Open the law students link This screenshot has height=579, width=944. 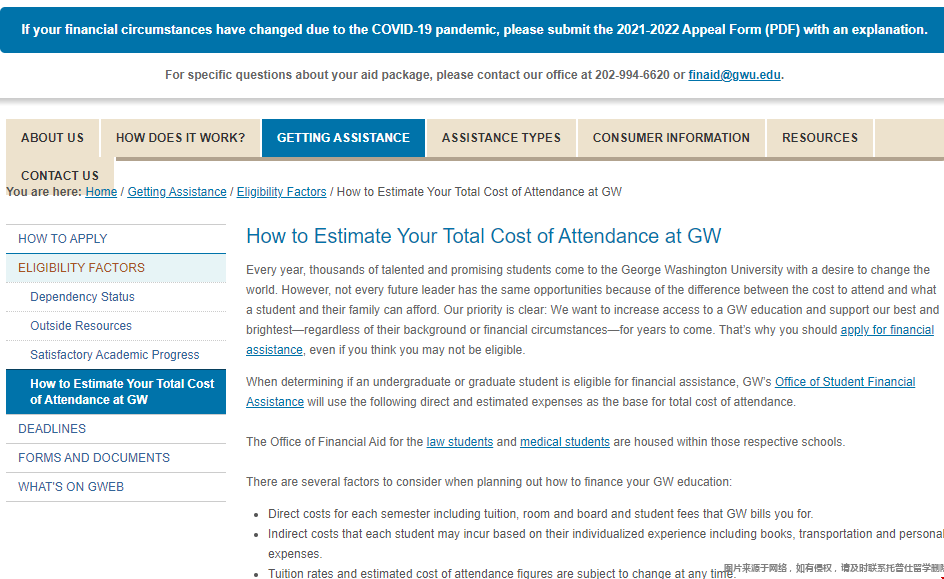459,442
